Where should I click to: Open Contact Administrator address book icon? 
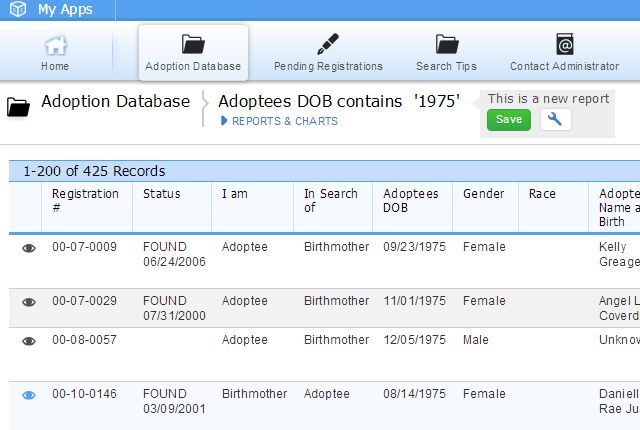tap(564, 45)
